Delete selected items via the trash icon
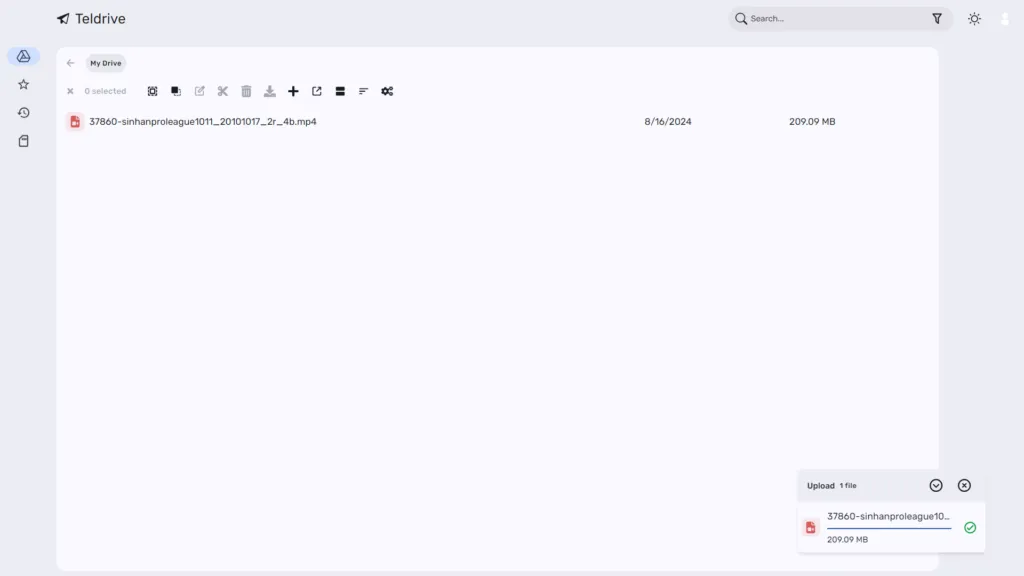 coord(246,91)
